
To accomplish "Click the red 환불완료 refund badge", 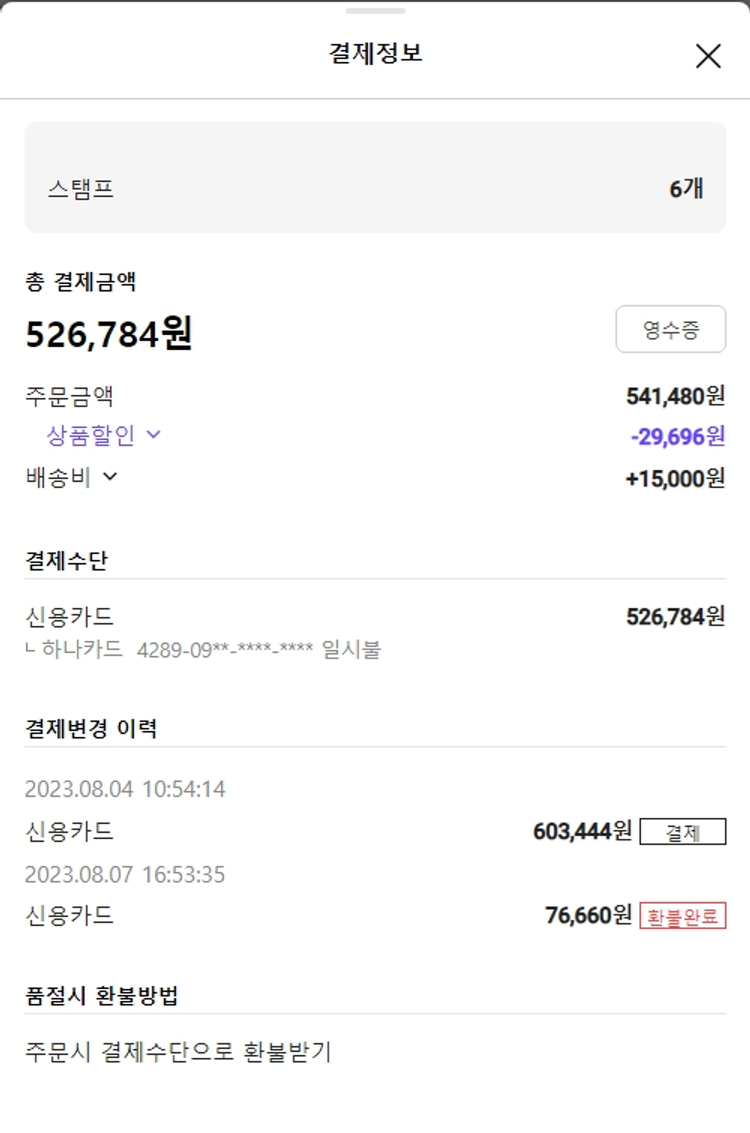I will tap(682, 916).
